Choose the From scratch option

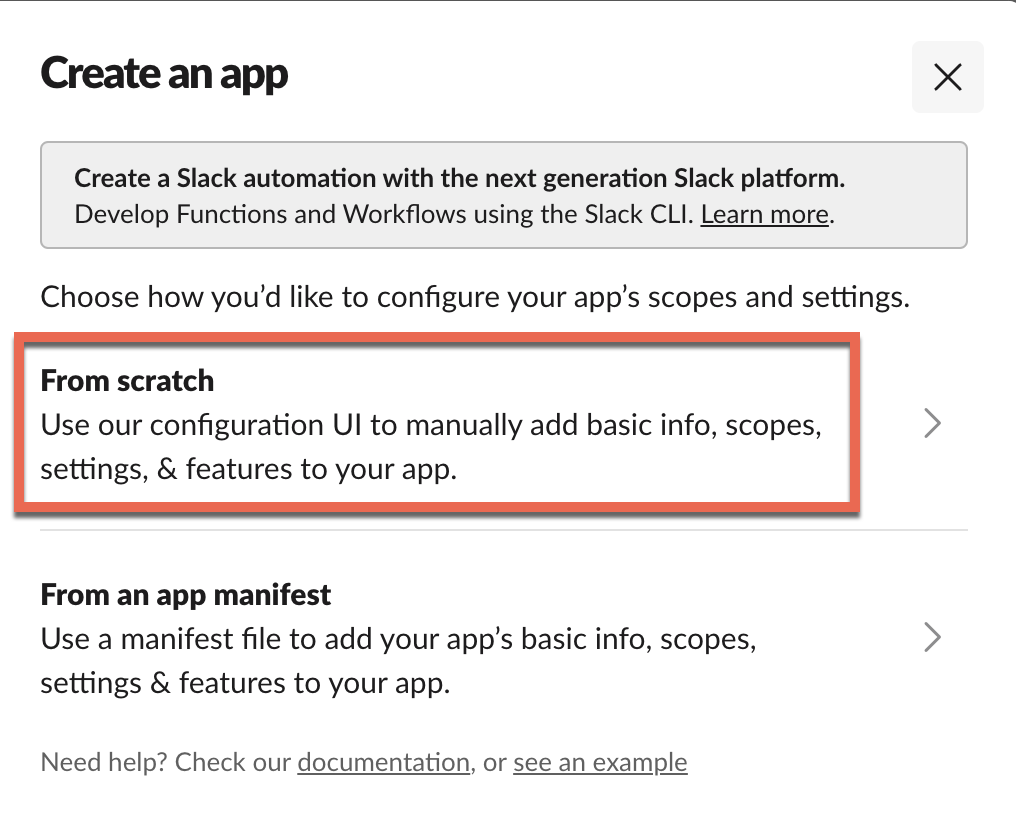click(503, 424)
